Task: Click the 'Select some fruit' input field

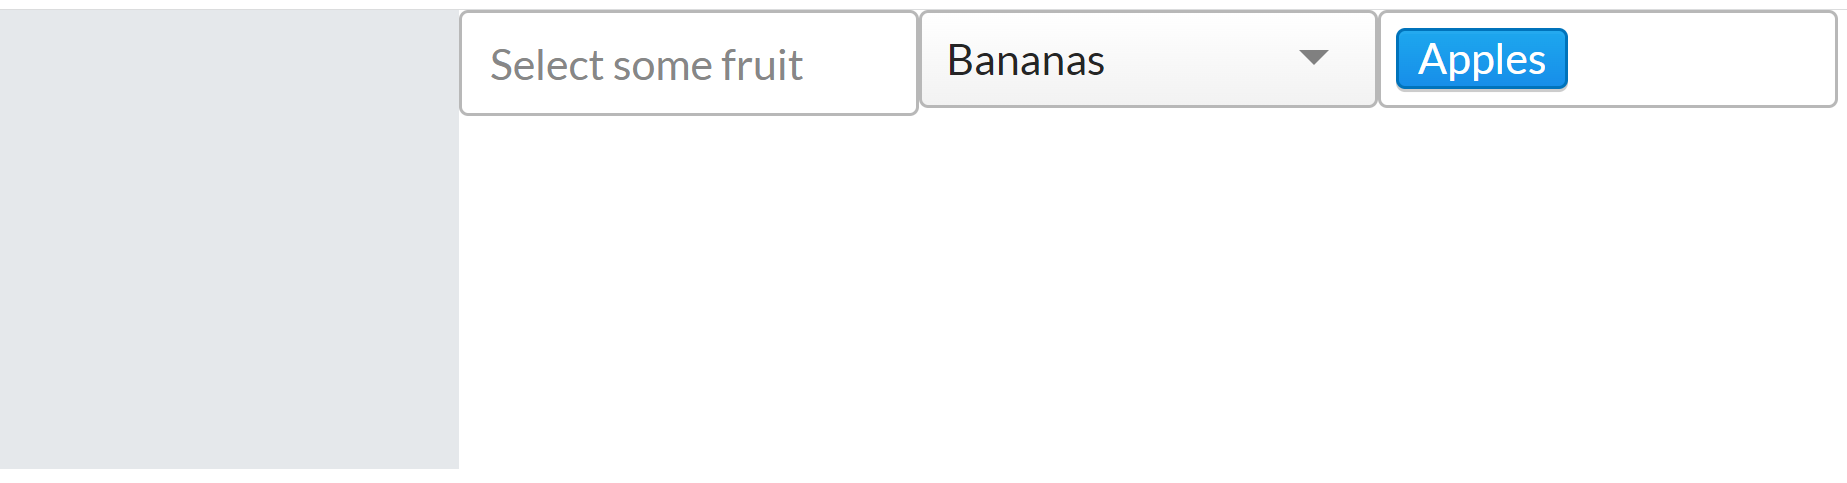Action: [688, 64]
